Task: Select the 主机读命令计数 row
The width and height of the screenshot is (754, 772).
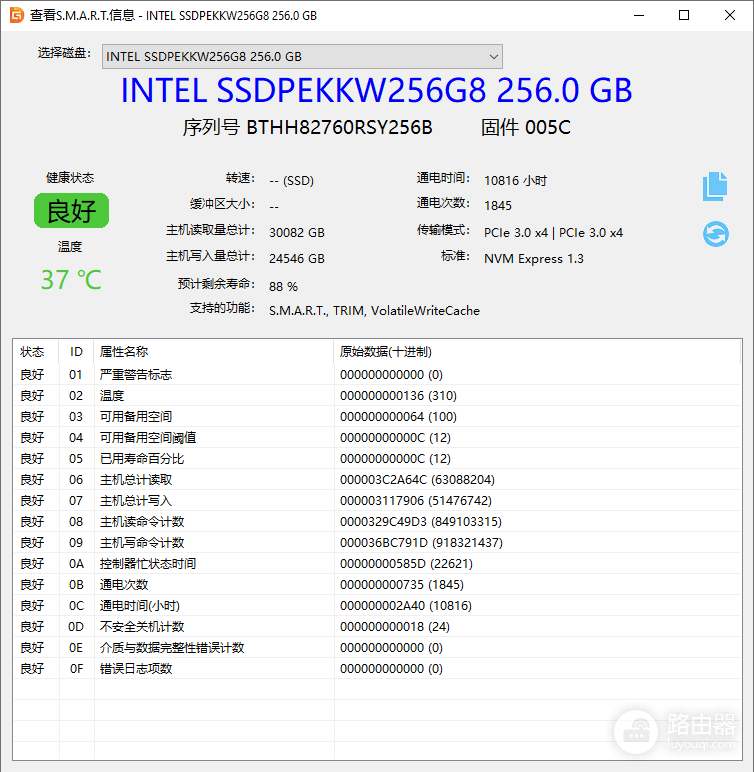Action: point(377,521)
